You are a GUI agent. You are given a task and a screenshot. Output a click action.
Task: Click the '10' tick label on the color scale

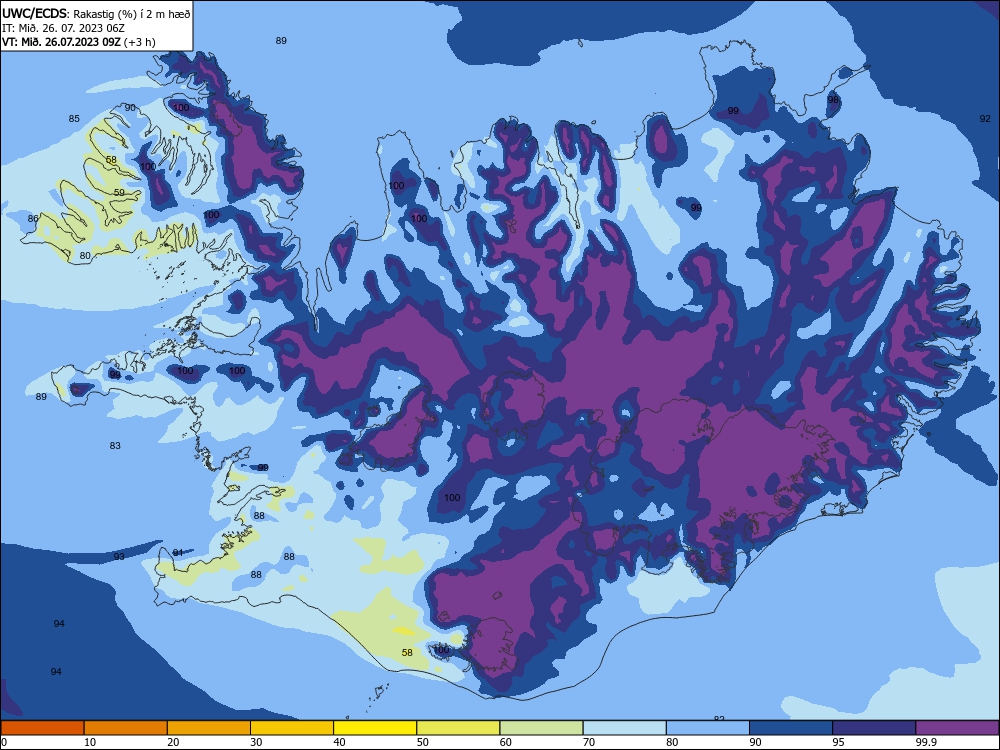point(90,742)
